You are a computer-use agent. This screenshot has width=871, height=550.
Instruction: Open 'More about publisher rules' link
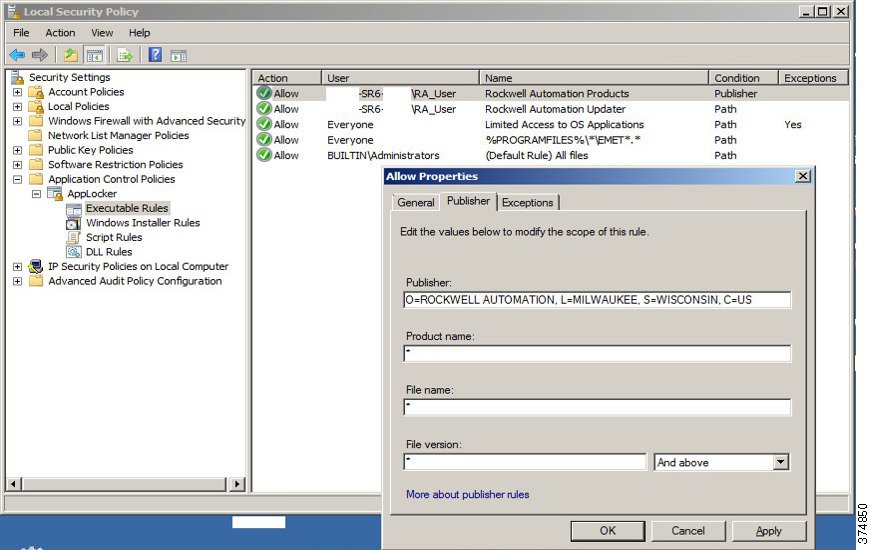467,494
